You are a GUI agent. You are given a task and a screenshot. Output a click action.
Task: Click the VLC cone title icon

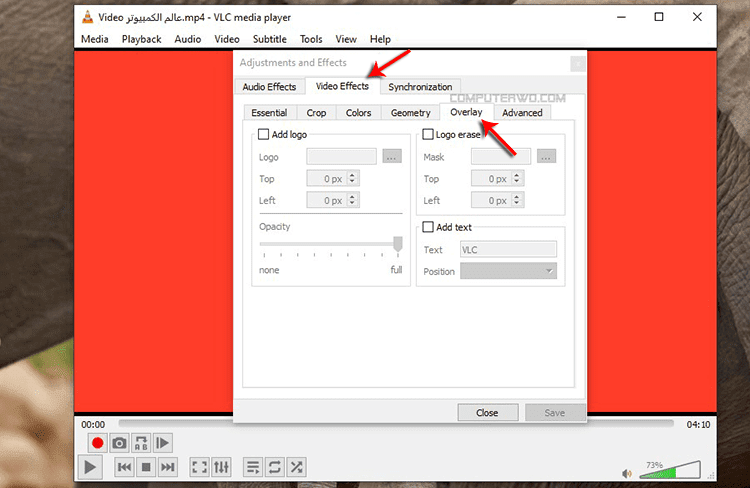click(87, 17)
